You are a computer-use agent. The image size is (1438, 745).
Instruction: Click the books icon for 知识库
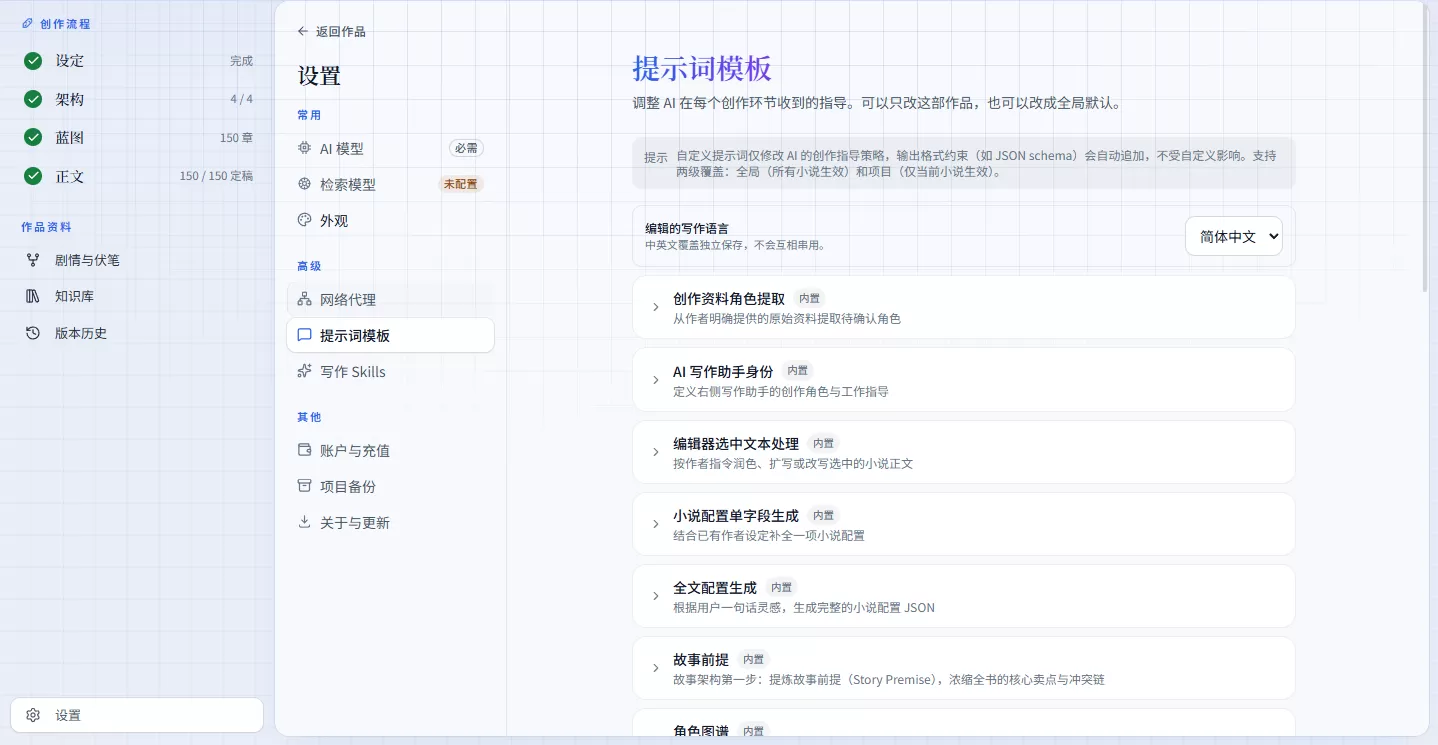coord(33,296)
